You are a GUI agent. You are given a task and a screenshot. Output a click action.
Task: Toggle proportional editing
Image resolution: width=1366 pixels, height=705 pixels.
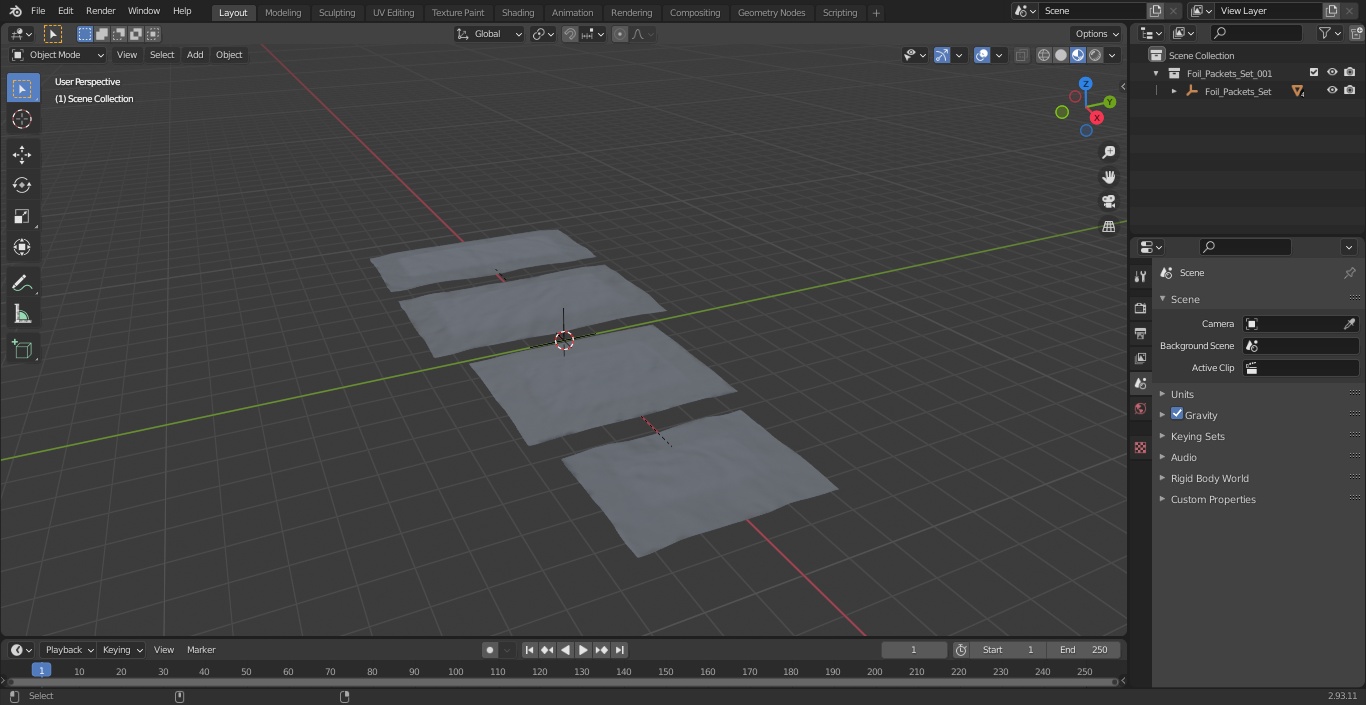[x=620, y=34]
